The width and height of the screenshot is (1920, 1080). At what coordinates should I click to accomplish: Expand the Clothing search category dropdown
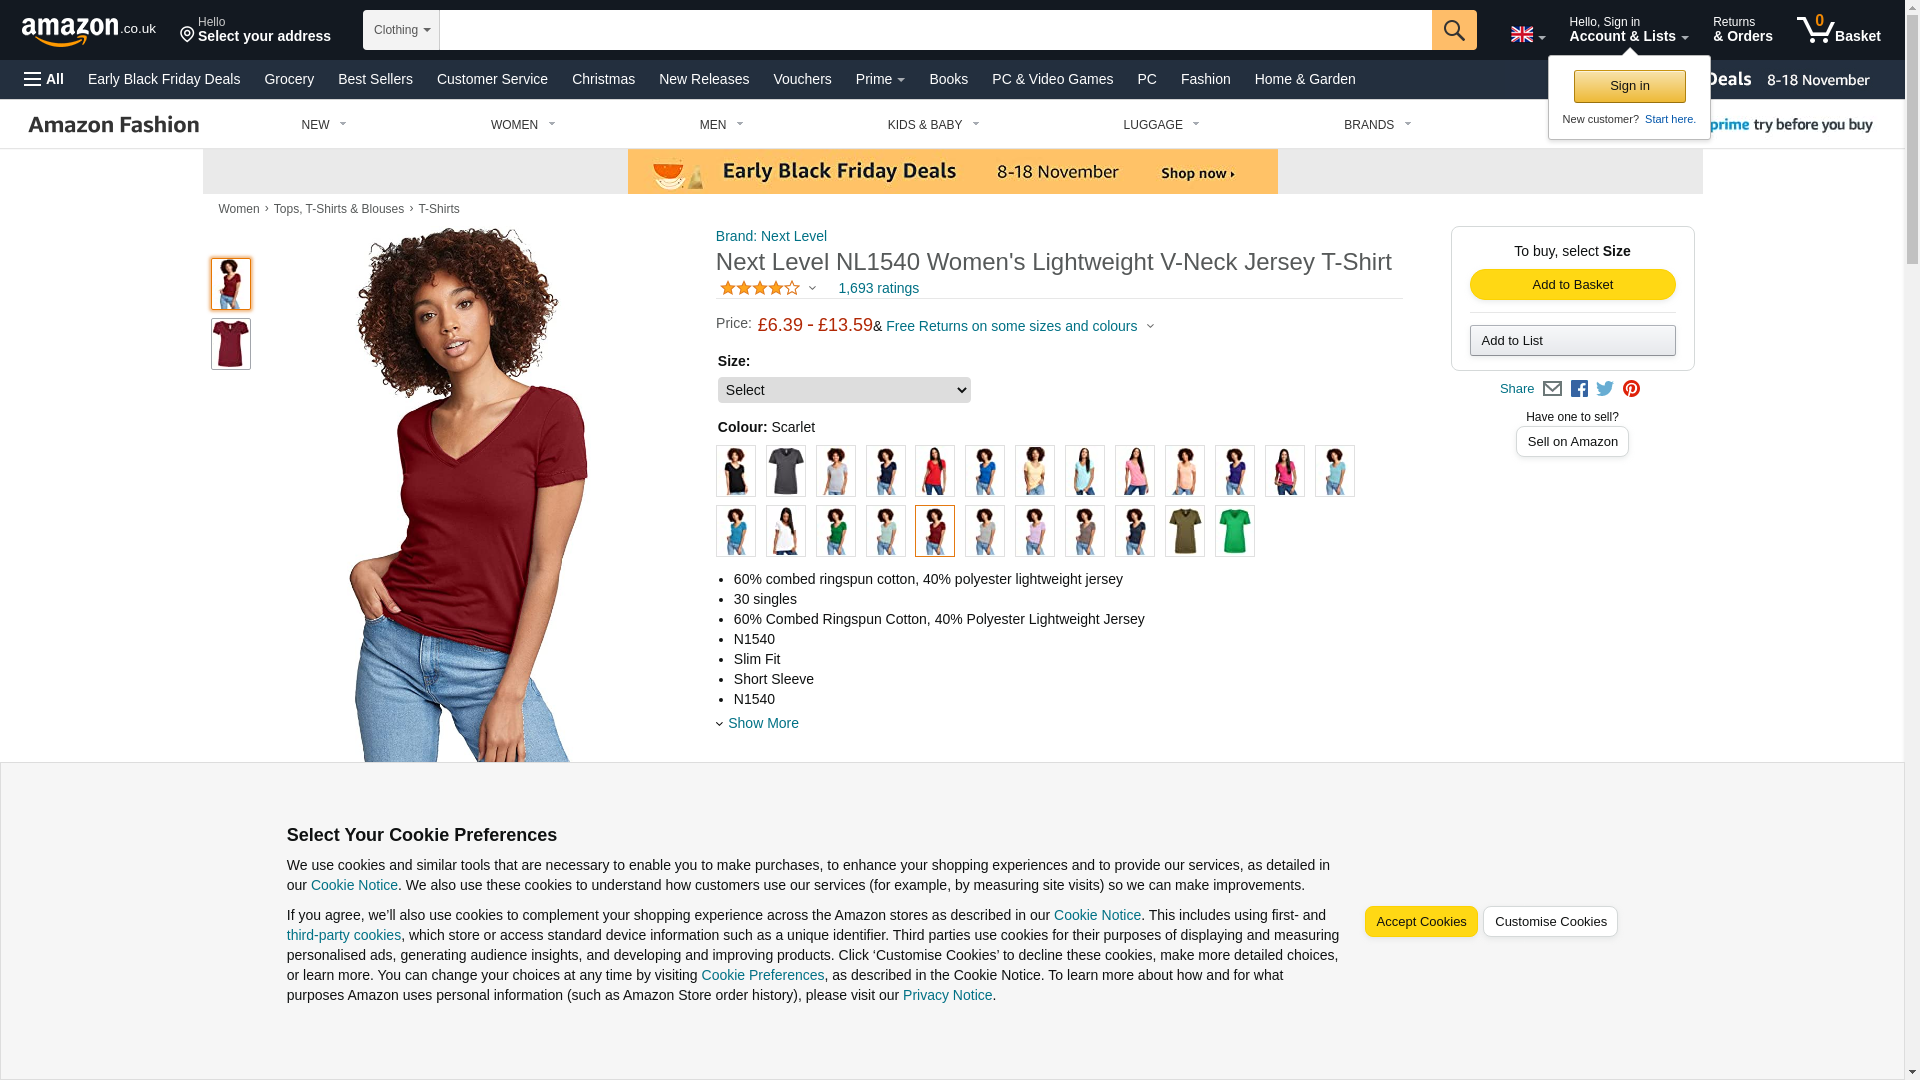[x=401, y=30]
